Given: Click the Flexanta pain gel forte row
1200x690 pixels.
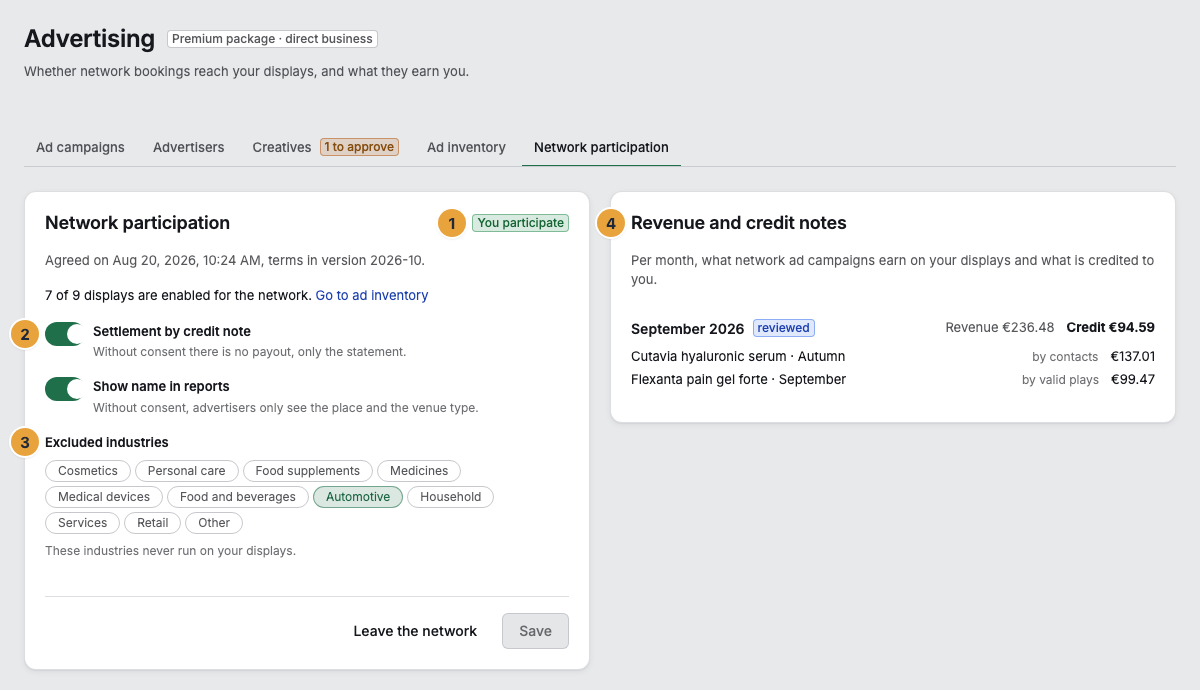Looking at the screenshot, I should pos(893,380).
